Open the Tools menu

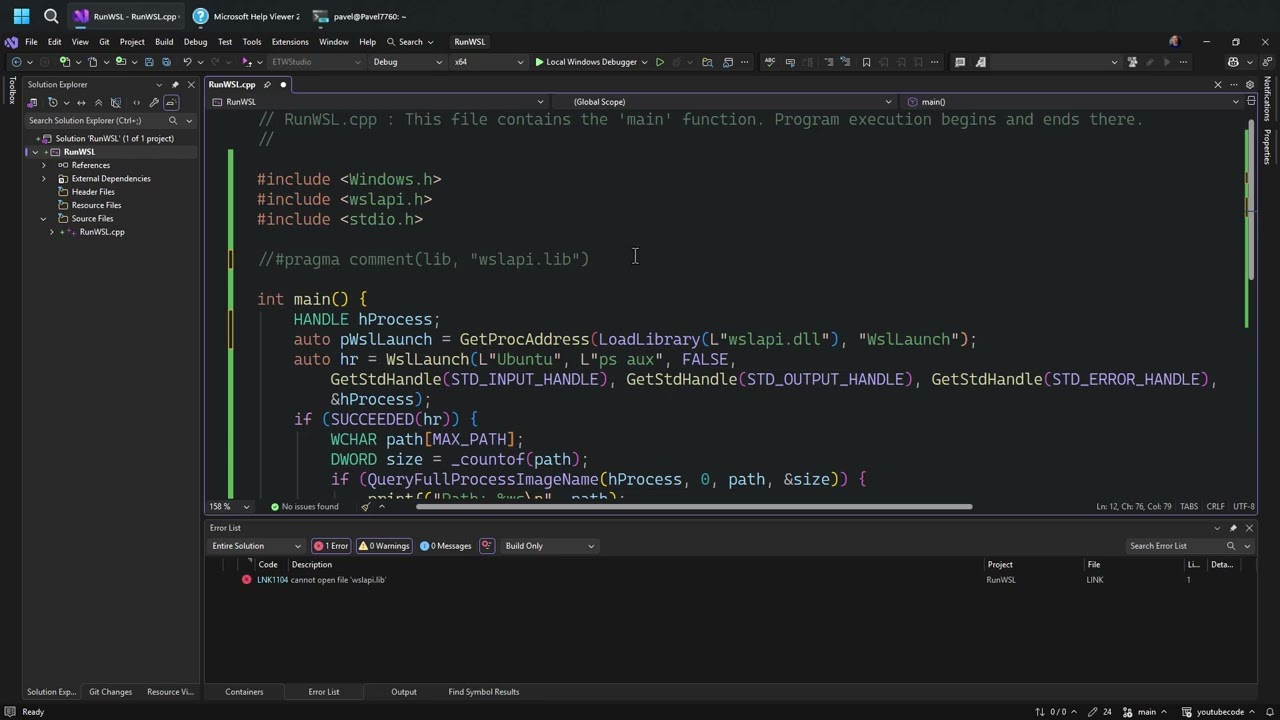(251, 42)
